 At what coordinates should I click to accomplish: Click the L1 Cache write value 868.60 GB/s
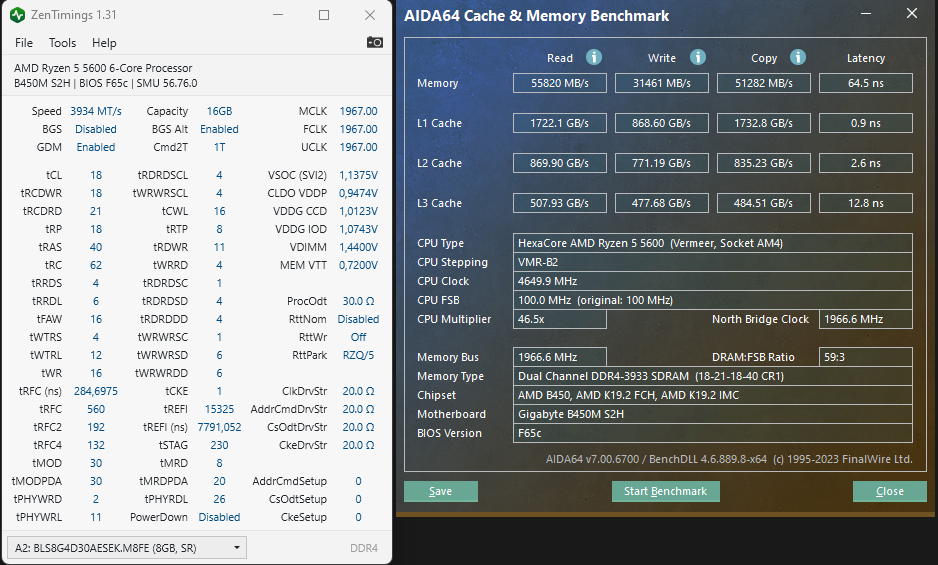tap(662, 123)
